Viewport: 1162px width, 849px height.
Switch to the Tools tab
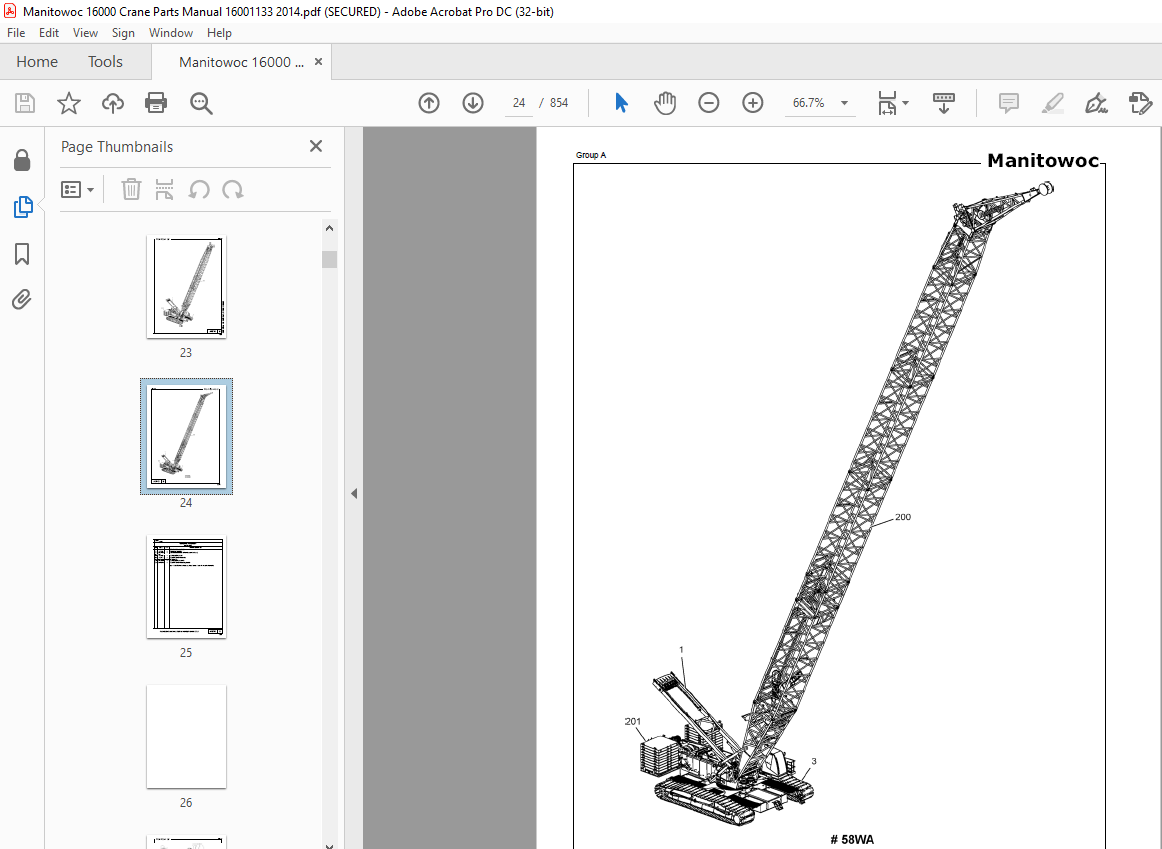(x=105, y=62)
